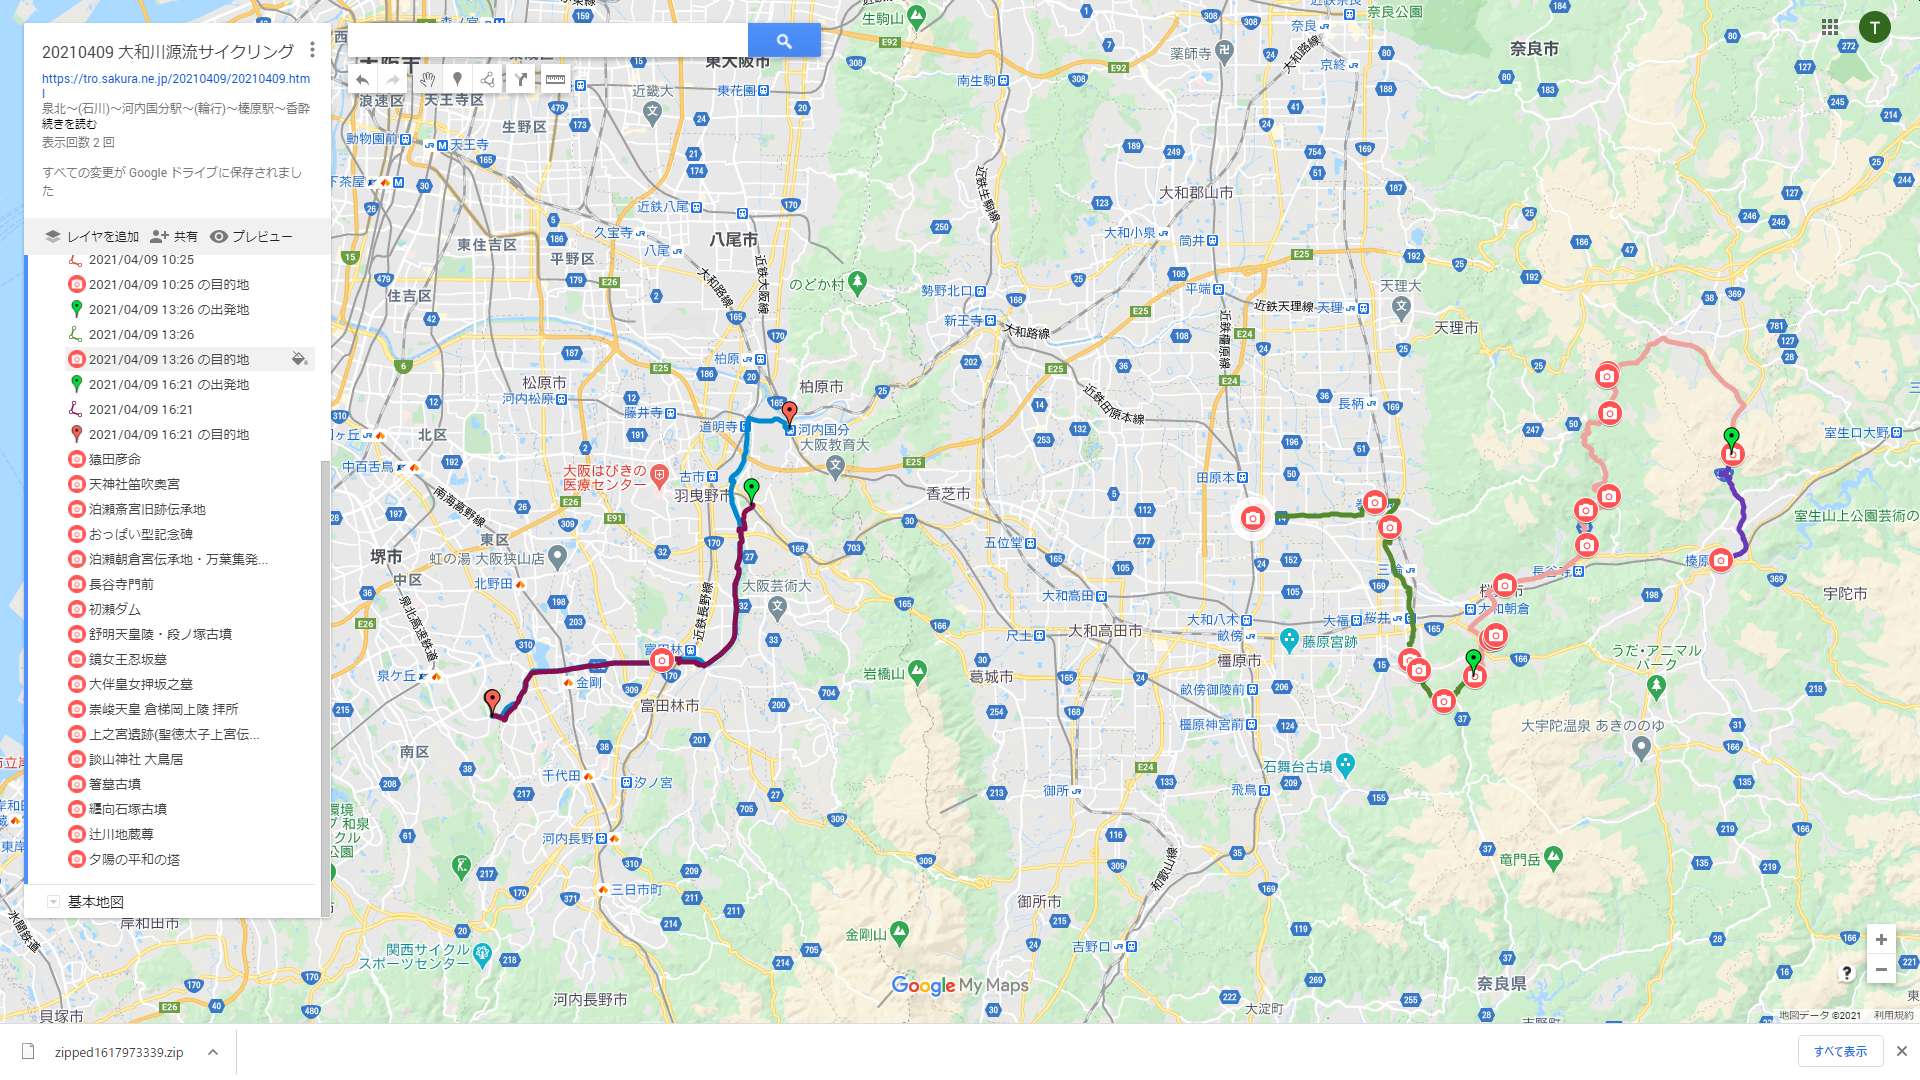Click レイヤを追加 to add a layer
Screen dimensions: 1920x1080
92,237
